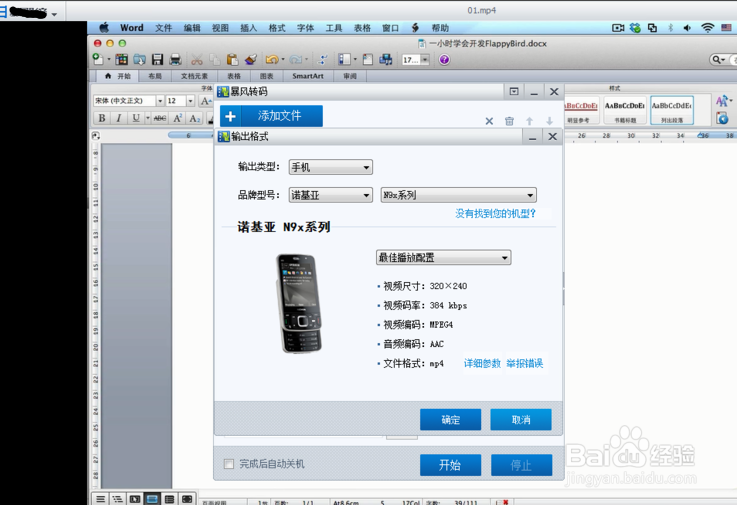Click 取消 button in 输出格式 dialog

(x=521, y=419)
